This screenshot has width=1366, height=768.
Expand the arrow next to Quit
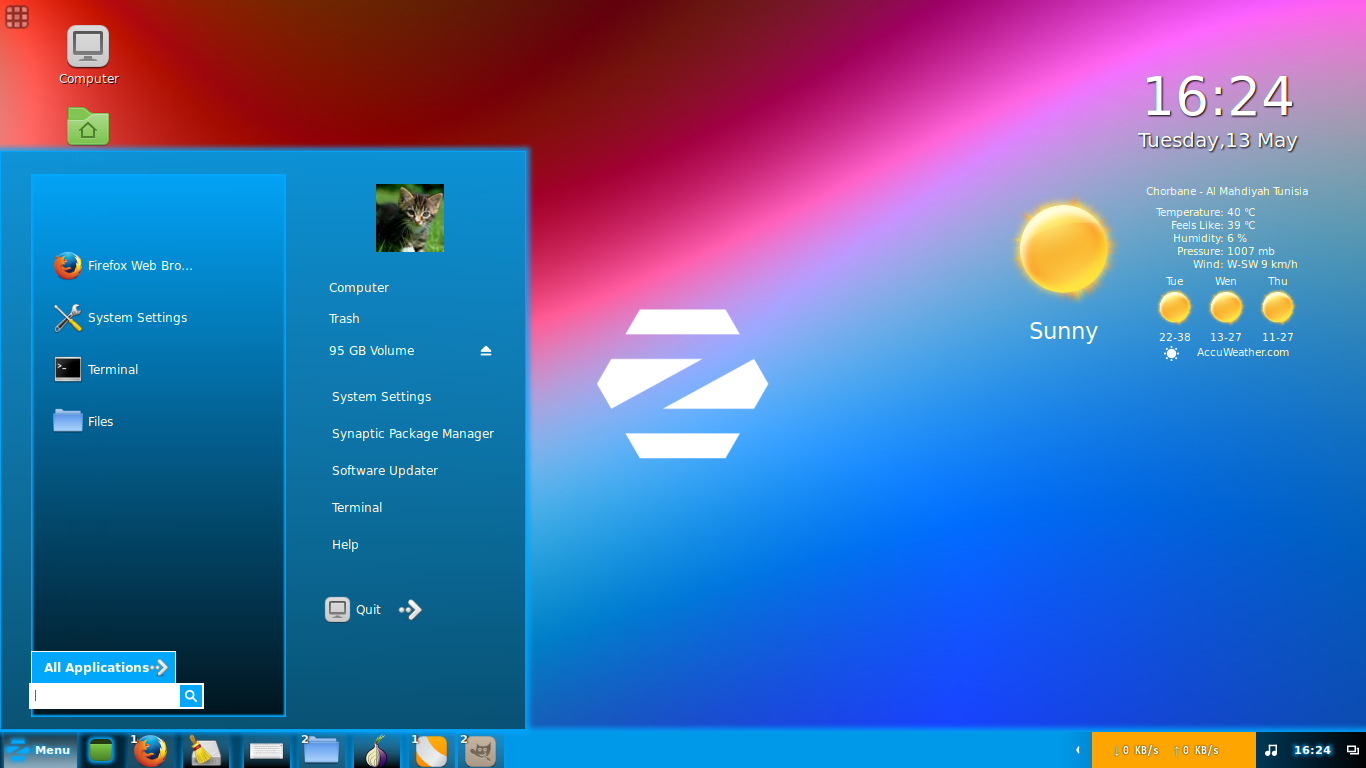[410, 610]
